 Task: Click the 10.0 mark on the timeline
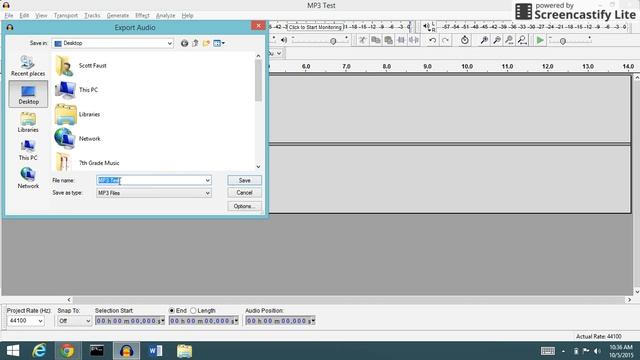467,67
